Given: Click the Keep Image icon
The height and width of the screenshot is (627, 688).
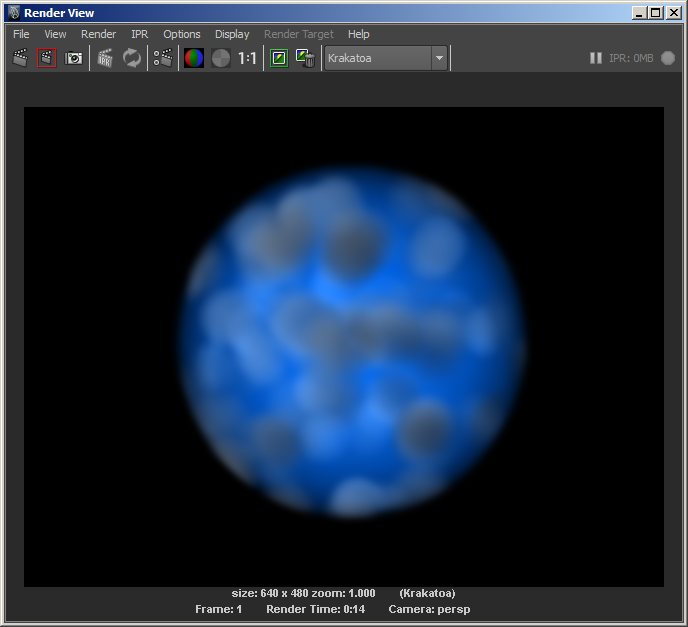Looking at the screenshot, I should tap(279, 58).
